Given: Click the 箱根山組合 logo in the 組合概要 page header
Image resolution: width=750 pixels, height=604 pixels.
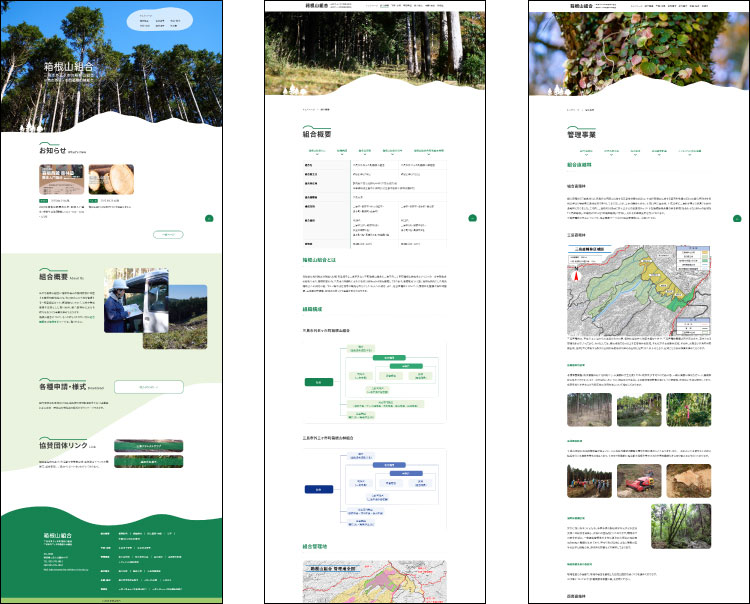Looking at the screenshot, I should (x=289, y=5).
